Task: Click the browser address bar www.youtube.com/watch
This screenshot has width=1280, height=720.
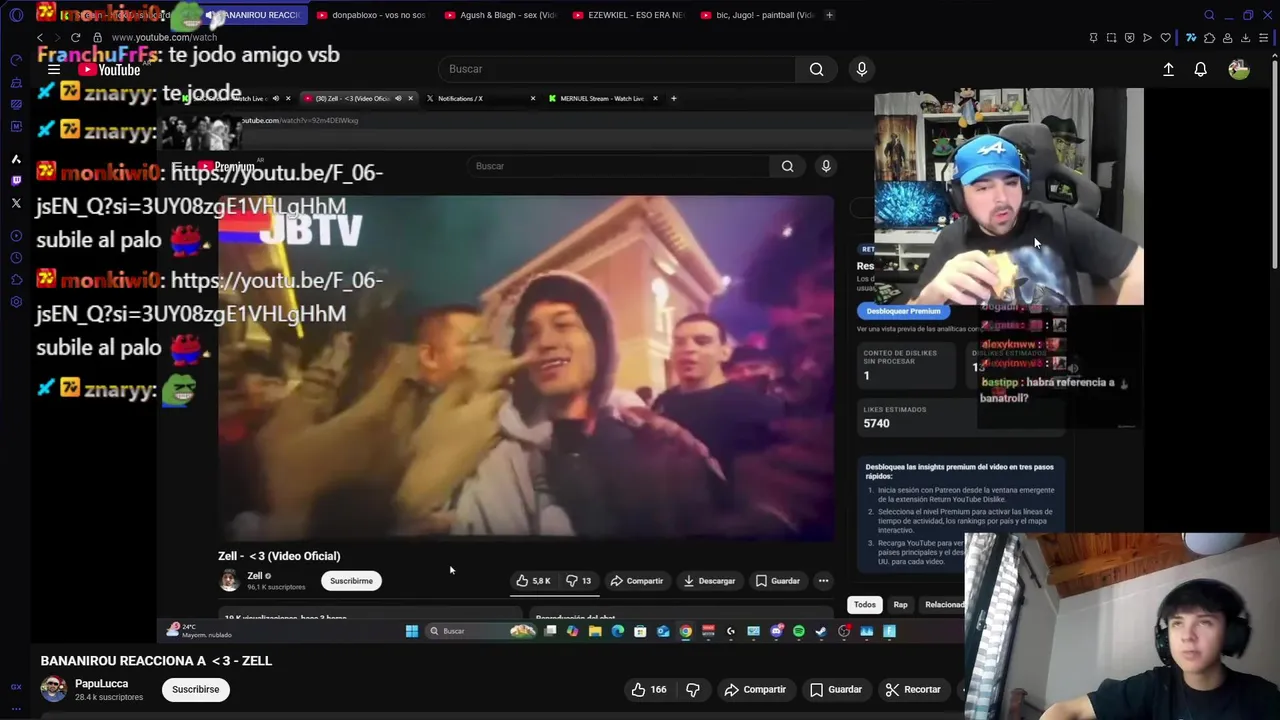Action: coord(164,37)
